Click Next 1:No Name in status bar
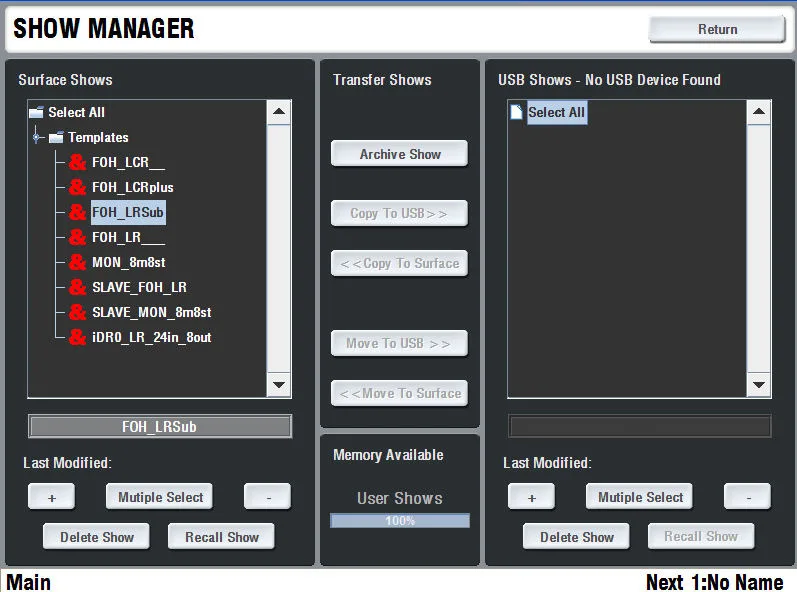797x592 pixels. [714, 582]
